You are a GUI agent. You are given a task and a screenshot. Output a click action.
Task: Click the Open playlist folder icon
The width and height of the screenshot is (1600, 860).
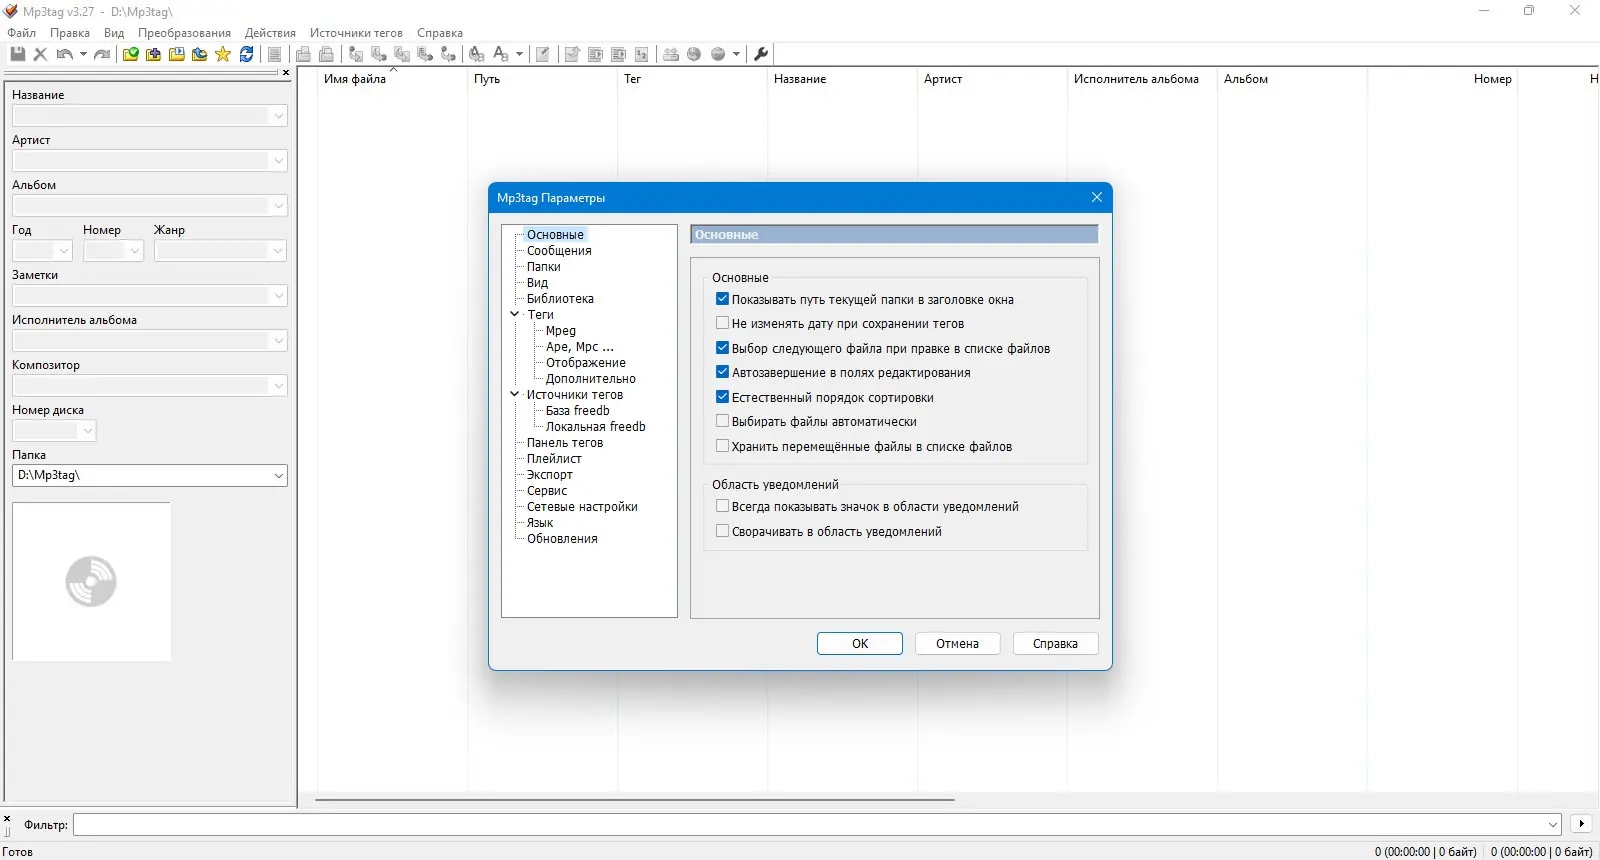point(177,54)
